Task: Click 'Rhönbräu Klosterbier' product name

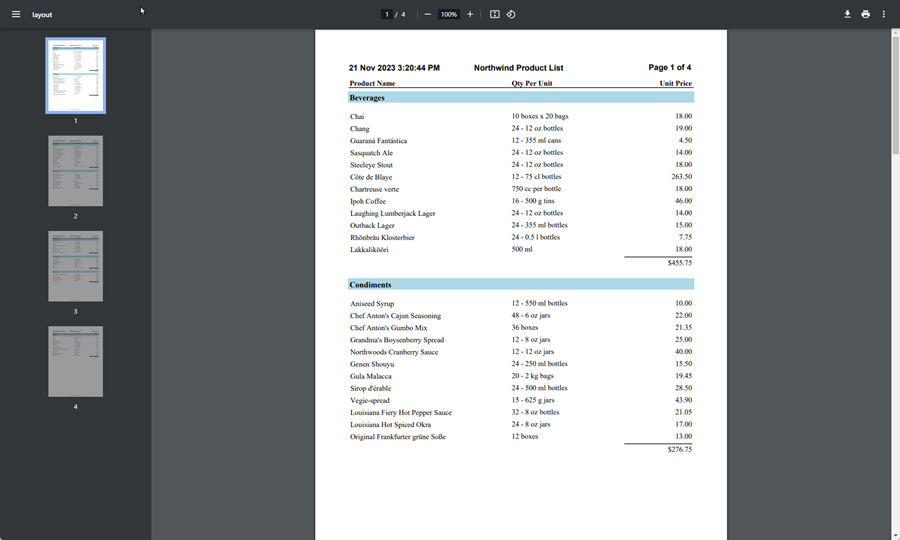Action: 382,238
